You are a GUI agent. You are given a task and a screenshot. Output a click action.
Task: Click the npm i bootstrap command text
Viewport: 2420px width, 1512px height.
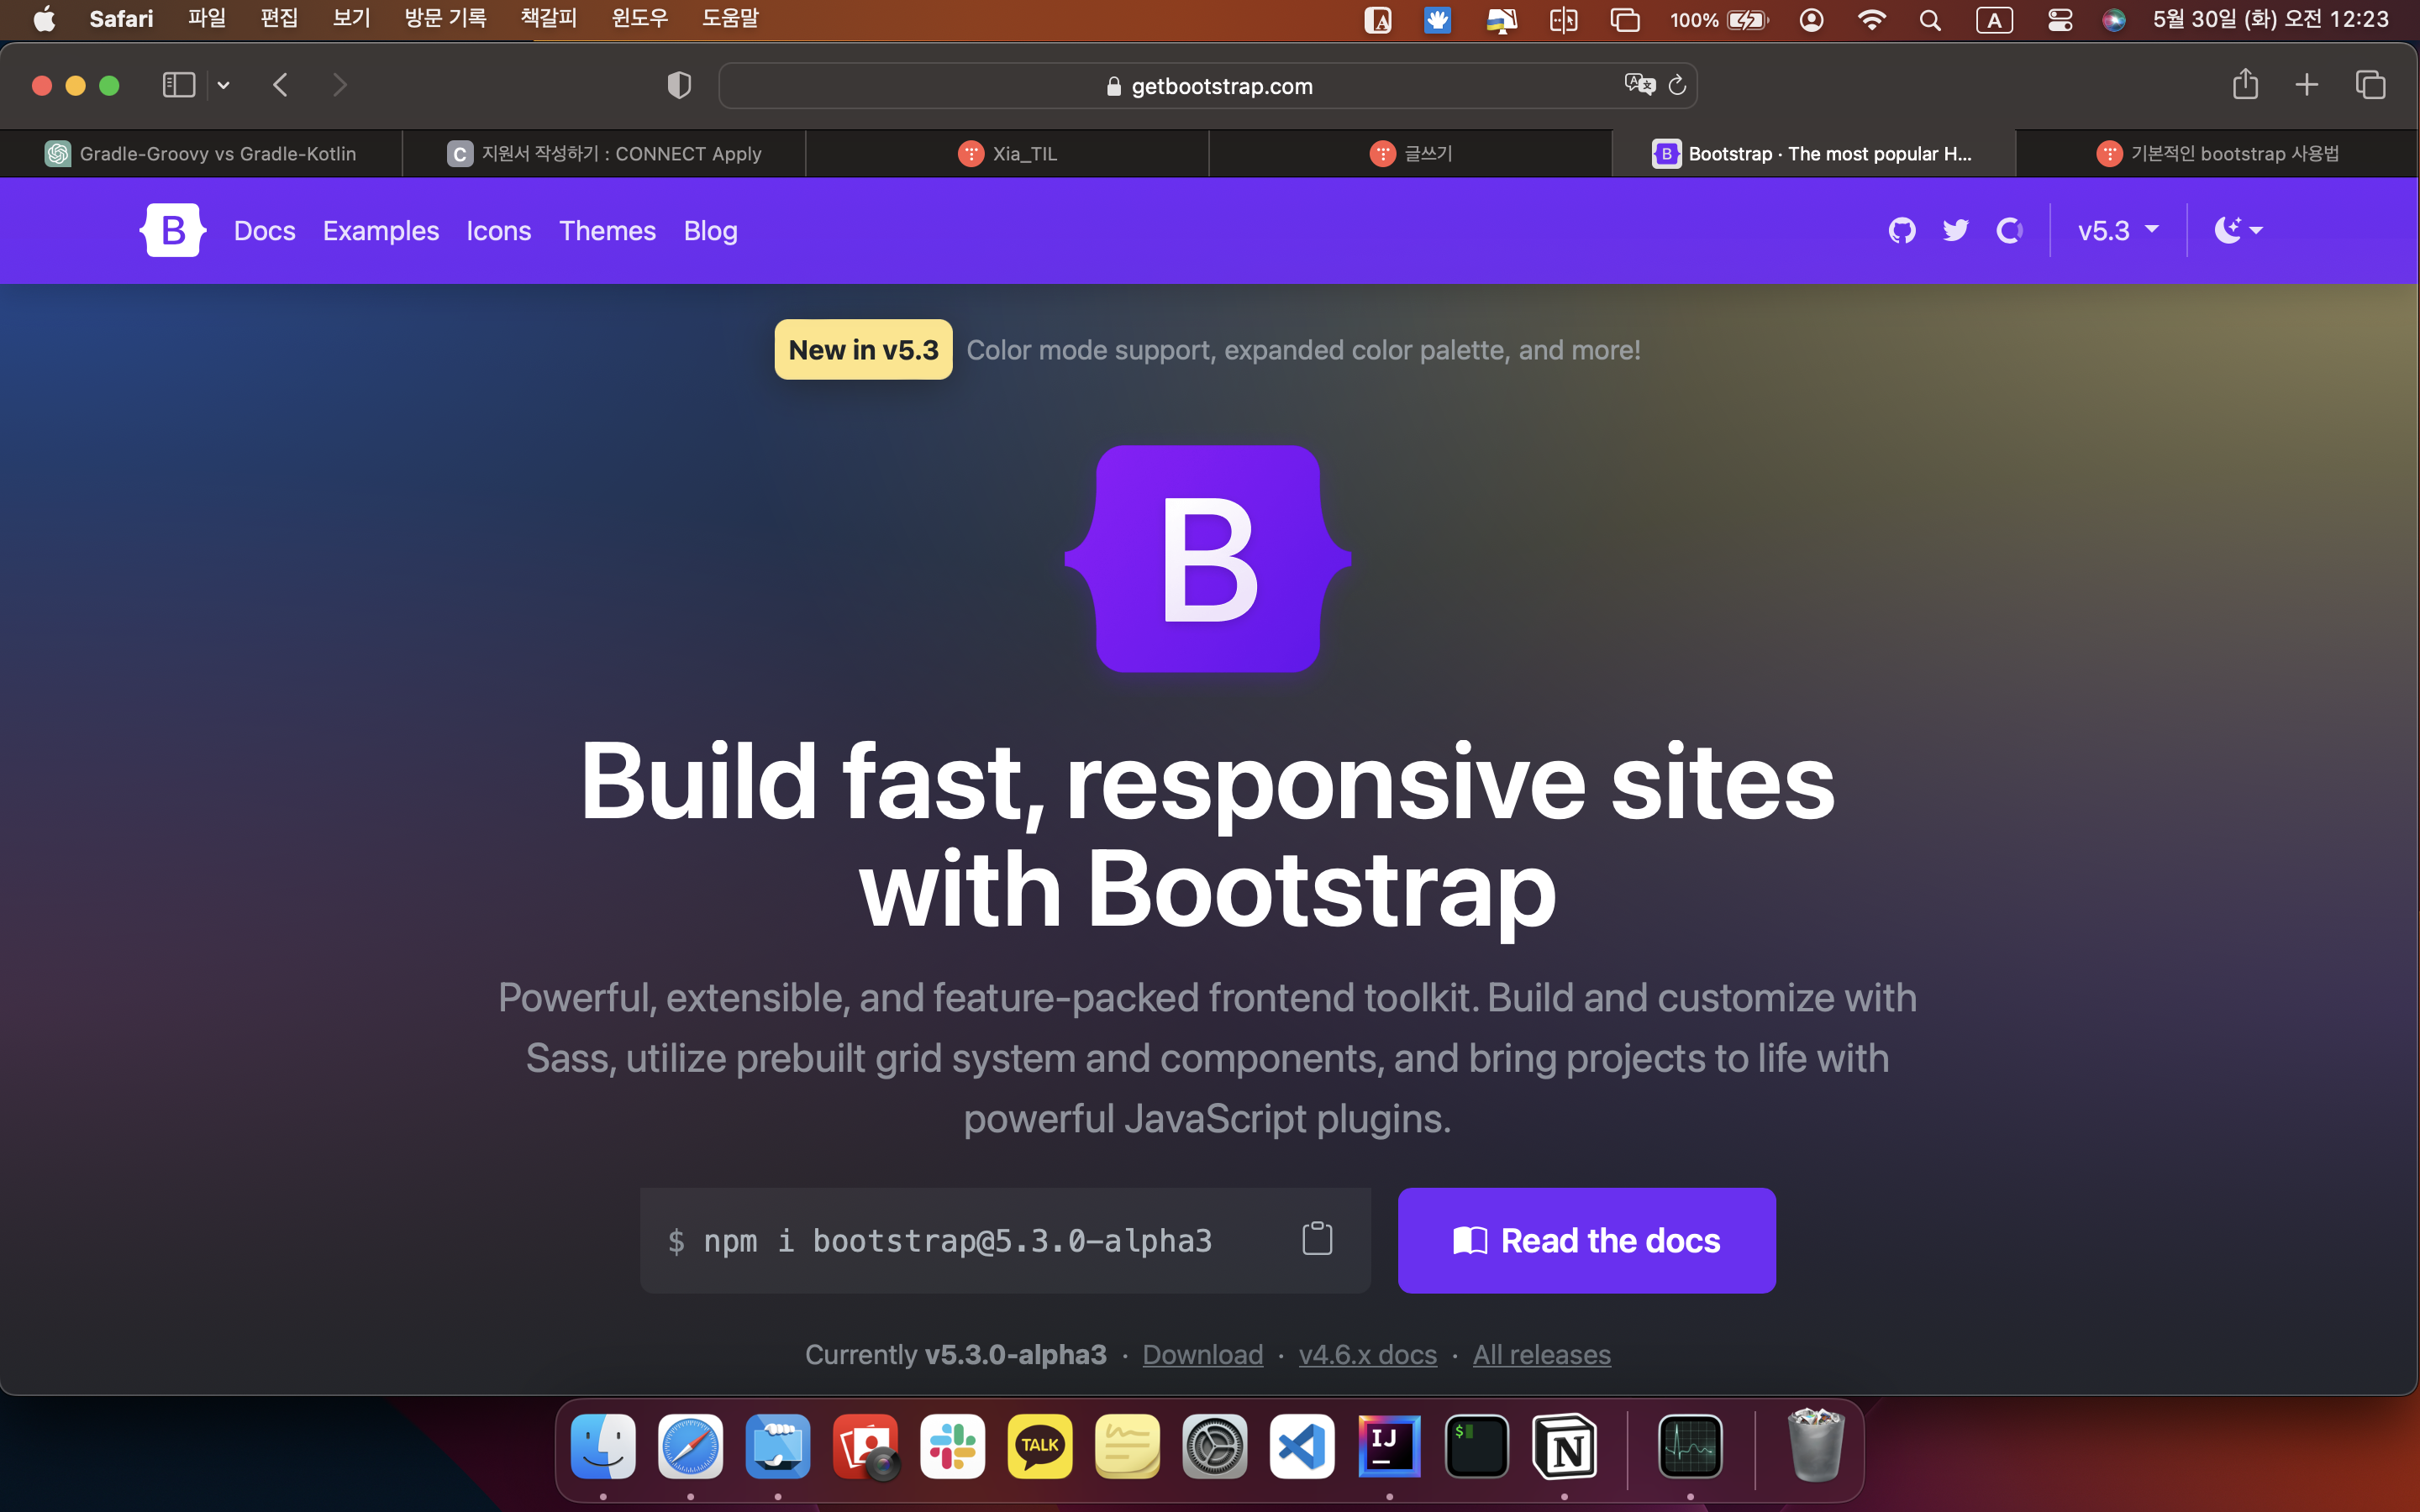(x=957, y=1240)
